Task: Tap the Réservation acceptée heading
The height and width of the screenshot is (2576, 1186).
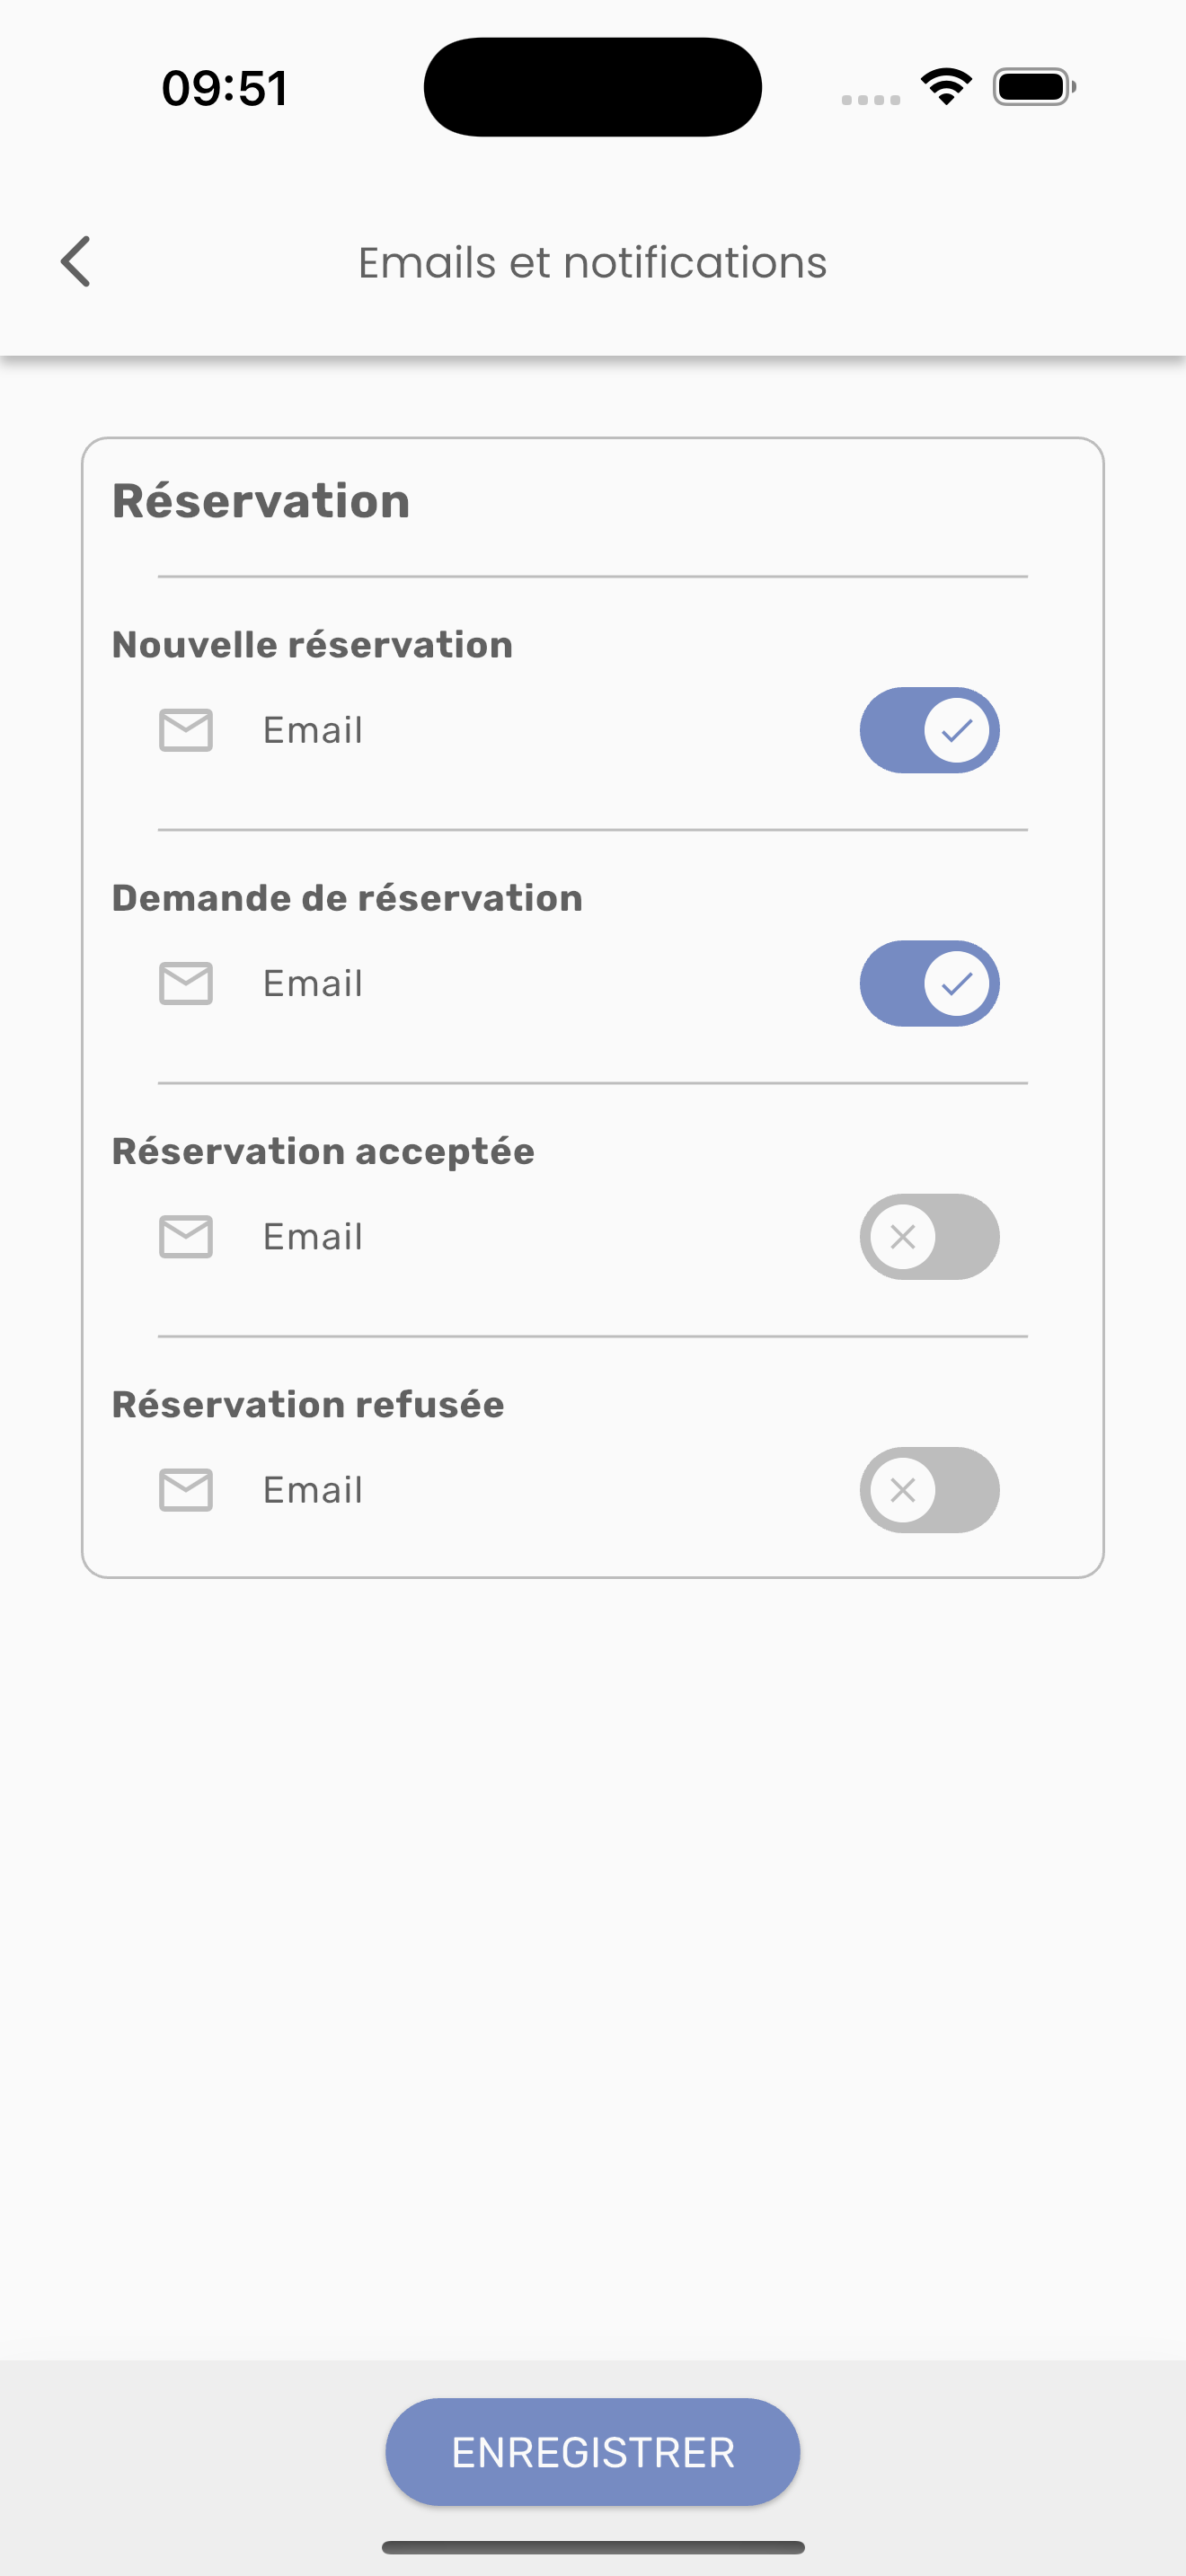Action: tap(323, 1151)
